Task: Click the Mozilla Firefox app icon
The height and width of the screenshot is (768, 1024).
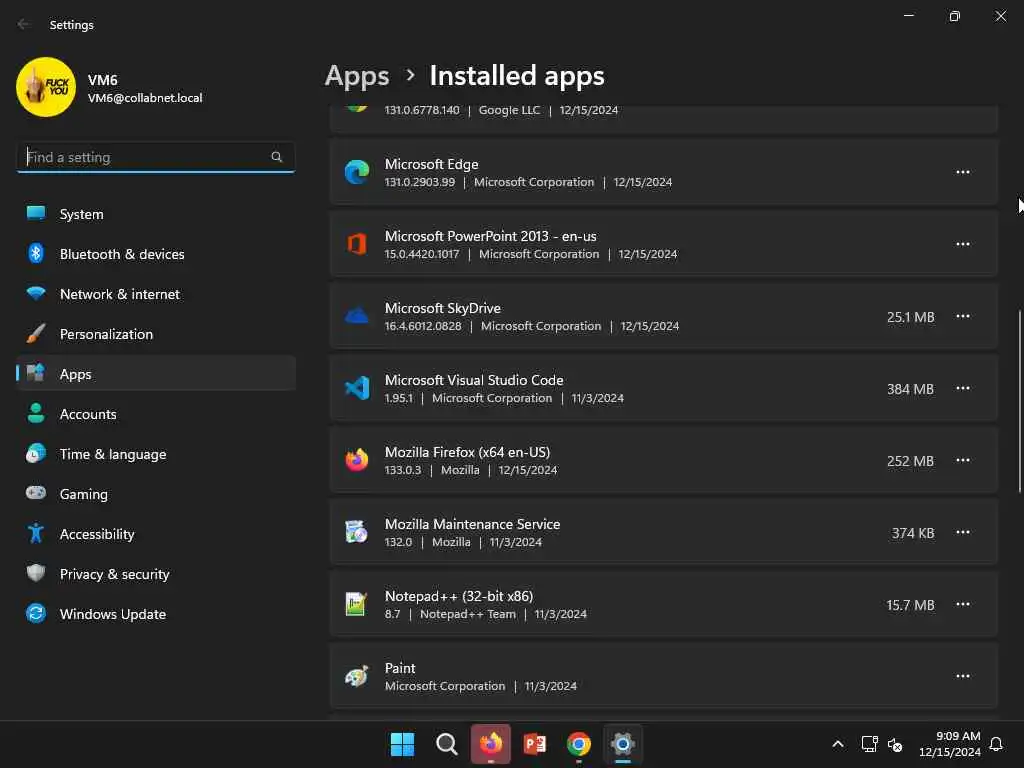Action: 357,460
